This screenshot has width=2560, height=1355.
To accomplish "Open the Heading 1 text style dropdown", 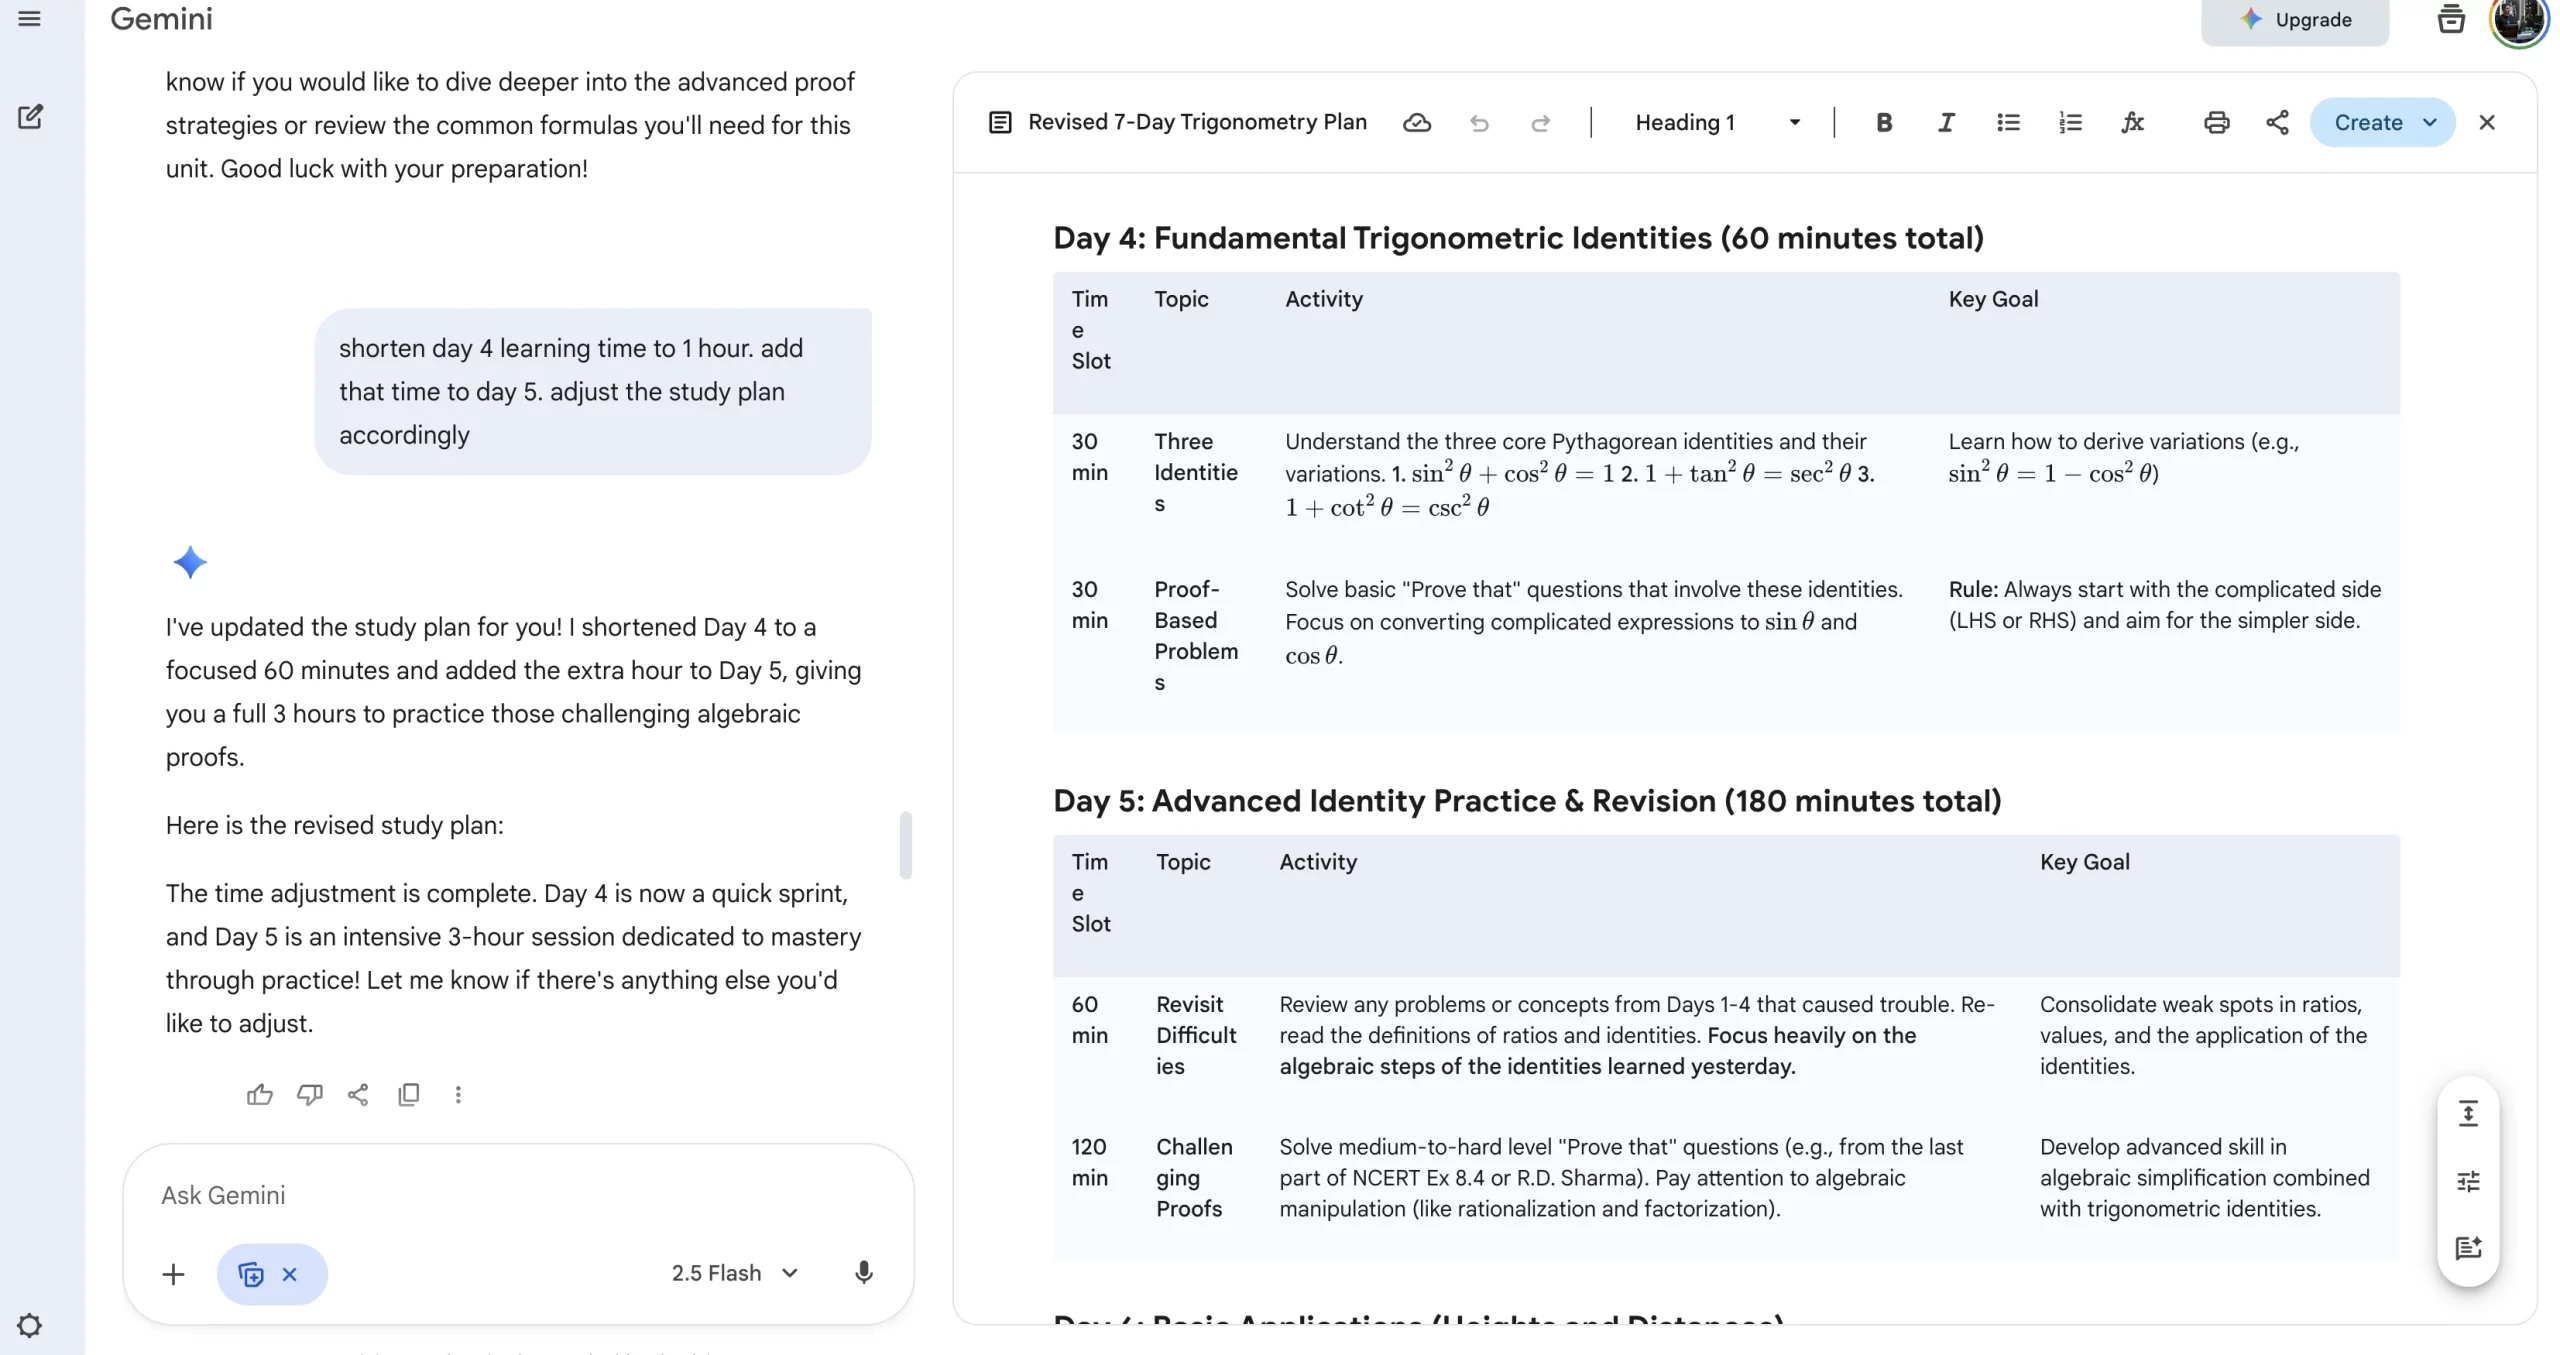I will [x=1717, y=122].
